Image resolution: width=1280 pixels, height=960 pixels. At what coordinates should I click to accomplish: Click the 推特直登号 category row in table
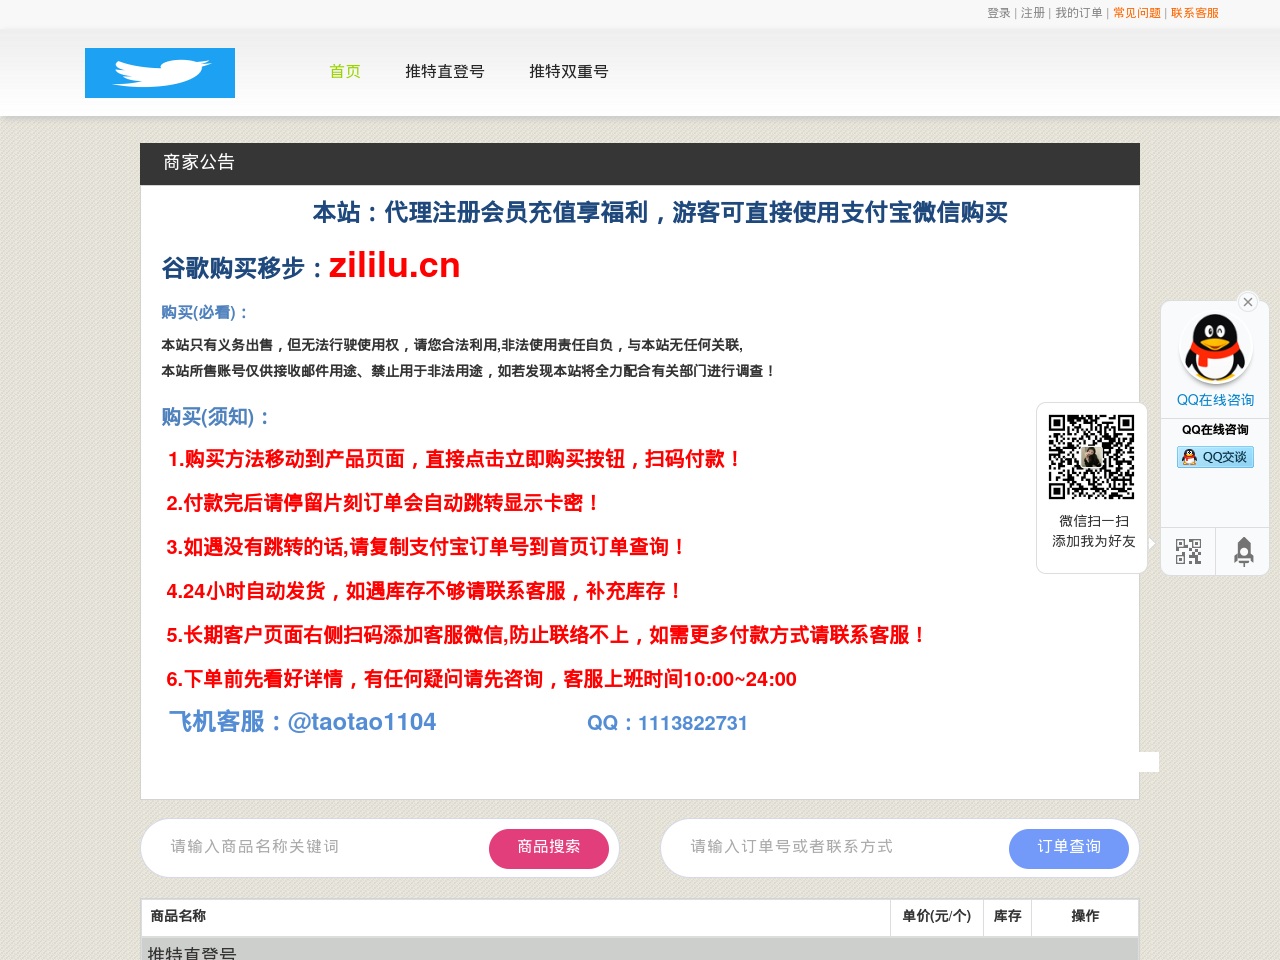[640, 950]
